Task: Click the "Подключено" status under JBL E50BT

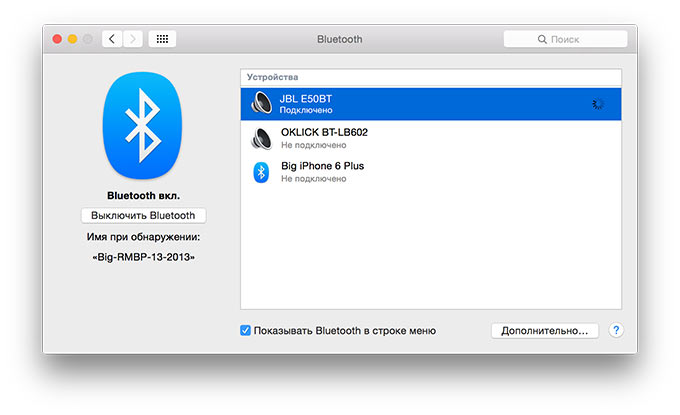Action: [x=306, y=110]
